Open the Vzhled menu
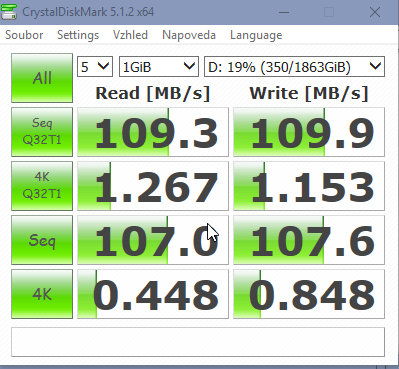This screenshot has height=369, width=399. (130, 35)
